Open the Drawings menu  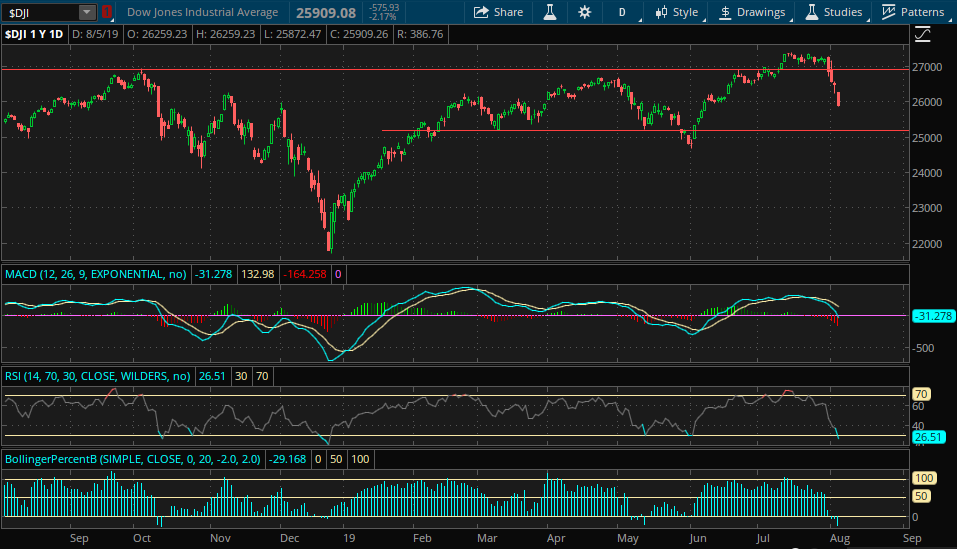click(x=752, y=12)
